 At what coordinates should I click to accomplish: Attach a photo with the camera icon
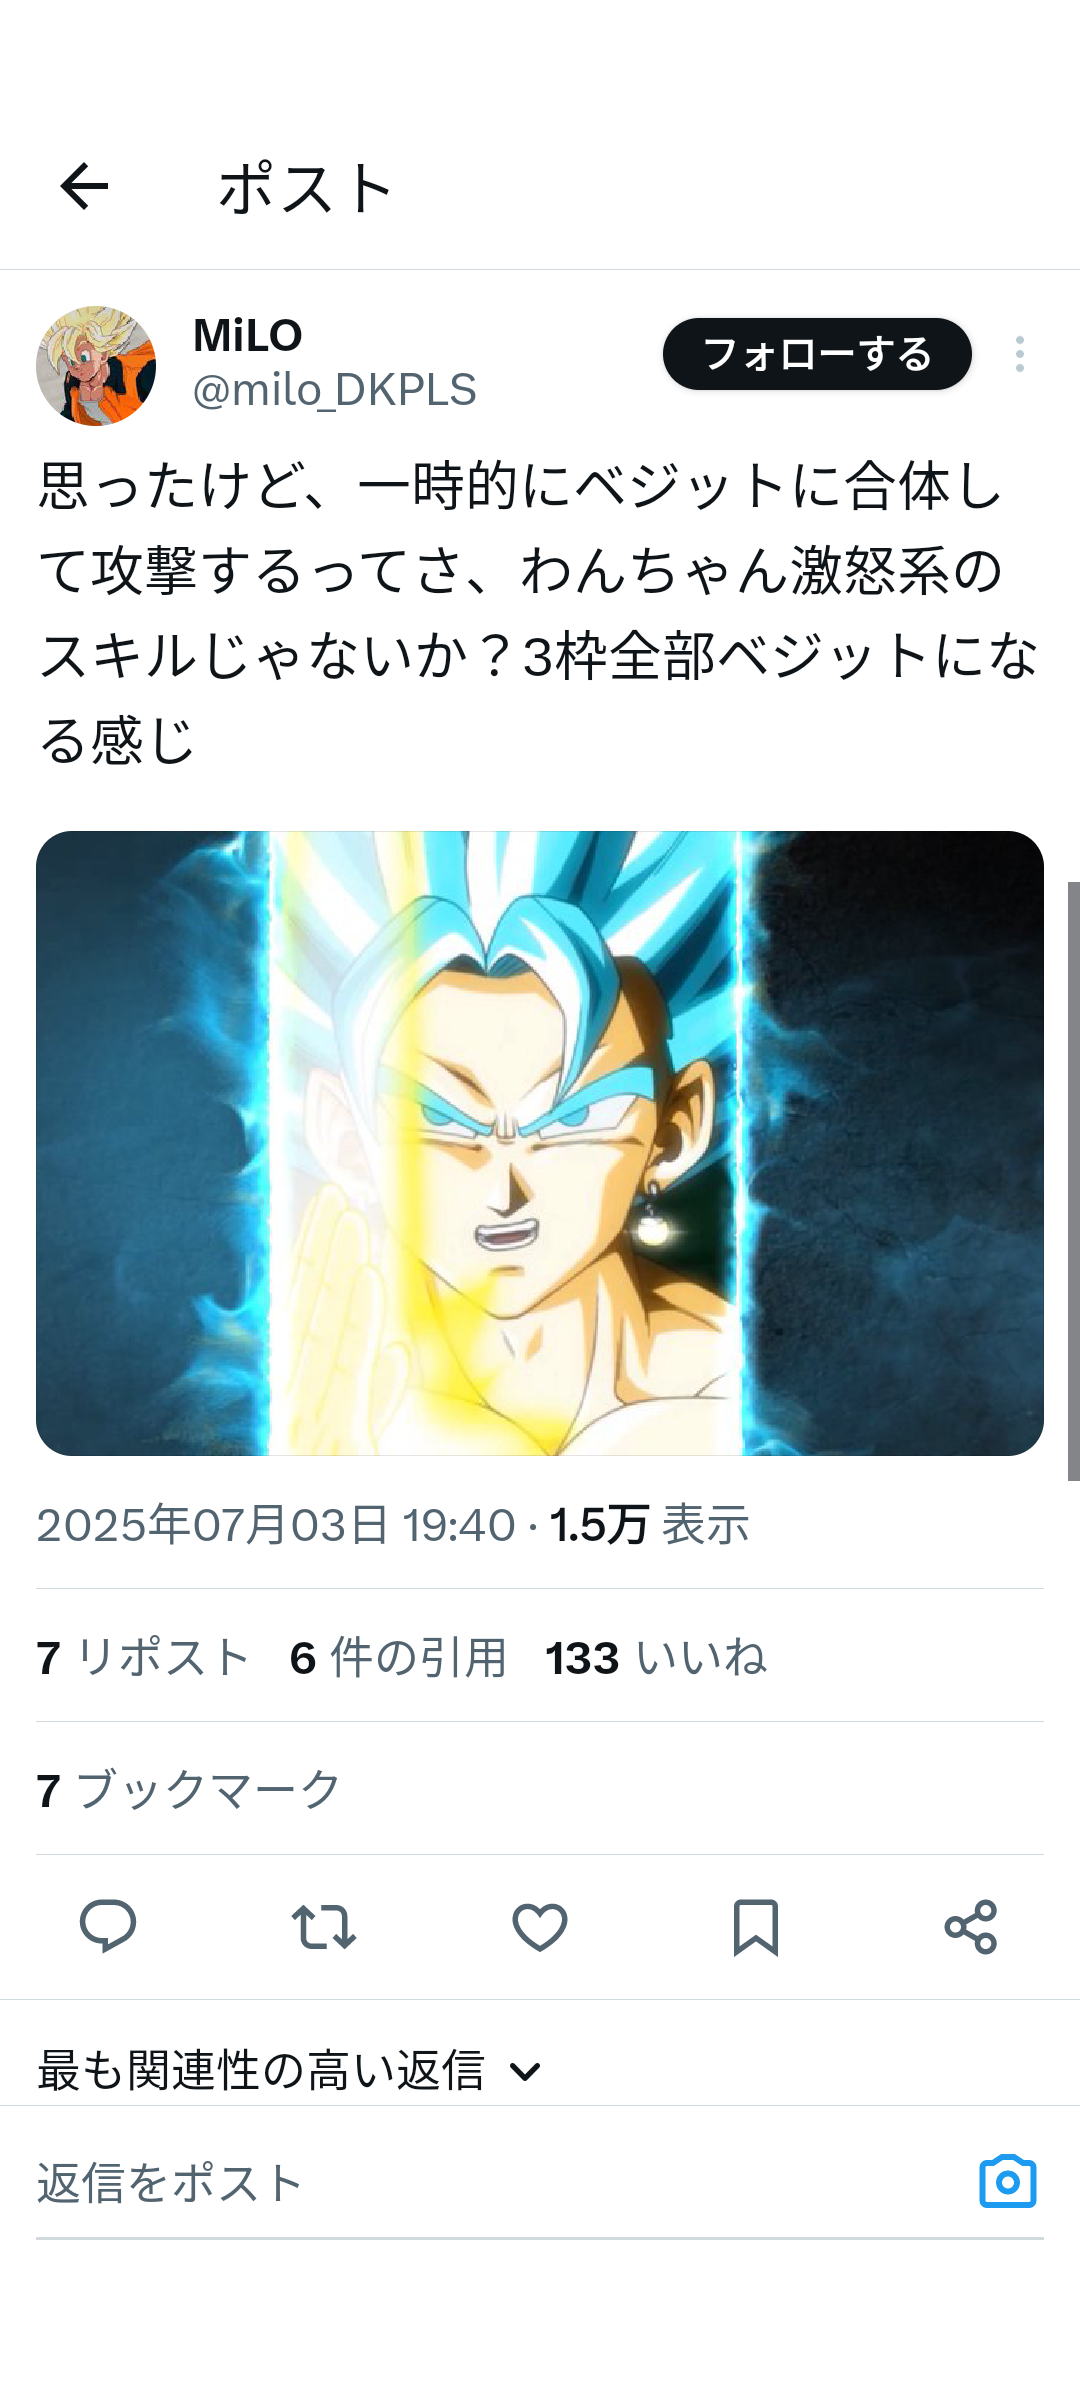pos(1008,2182)
